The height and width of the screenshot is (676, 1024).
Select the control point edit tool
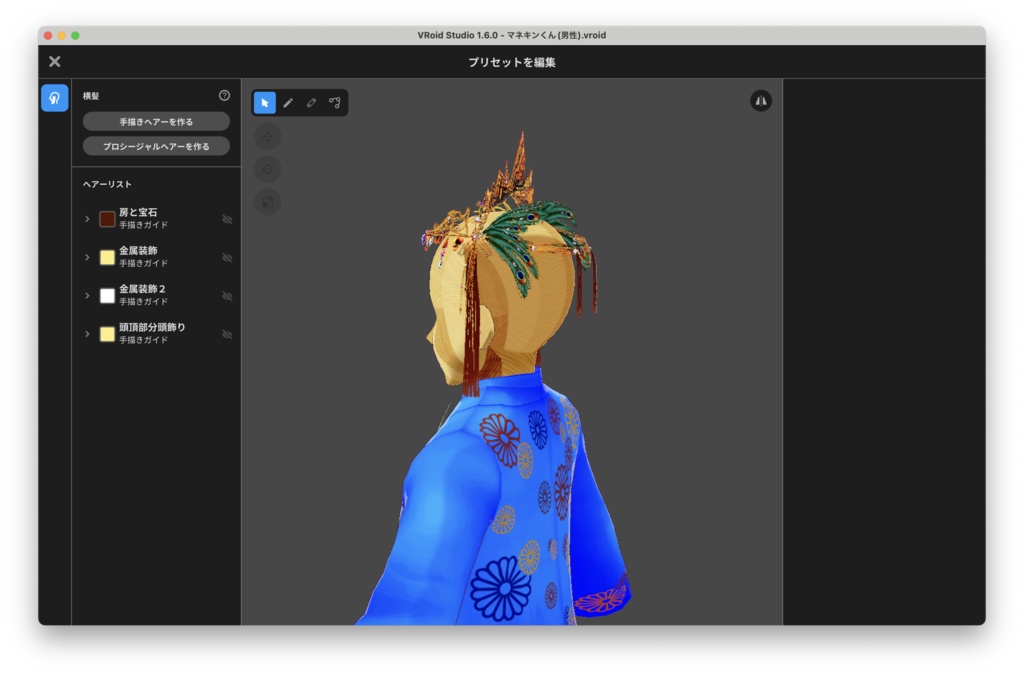(x=335, y=103)
